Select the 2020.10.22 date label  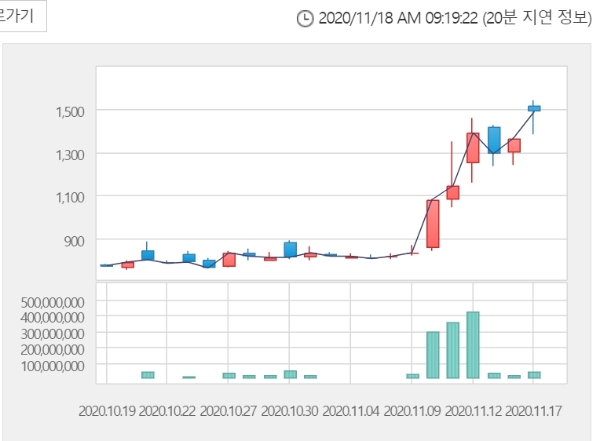point(169,410)
